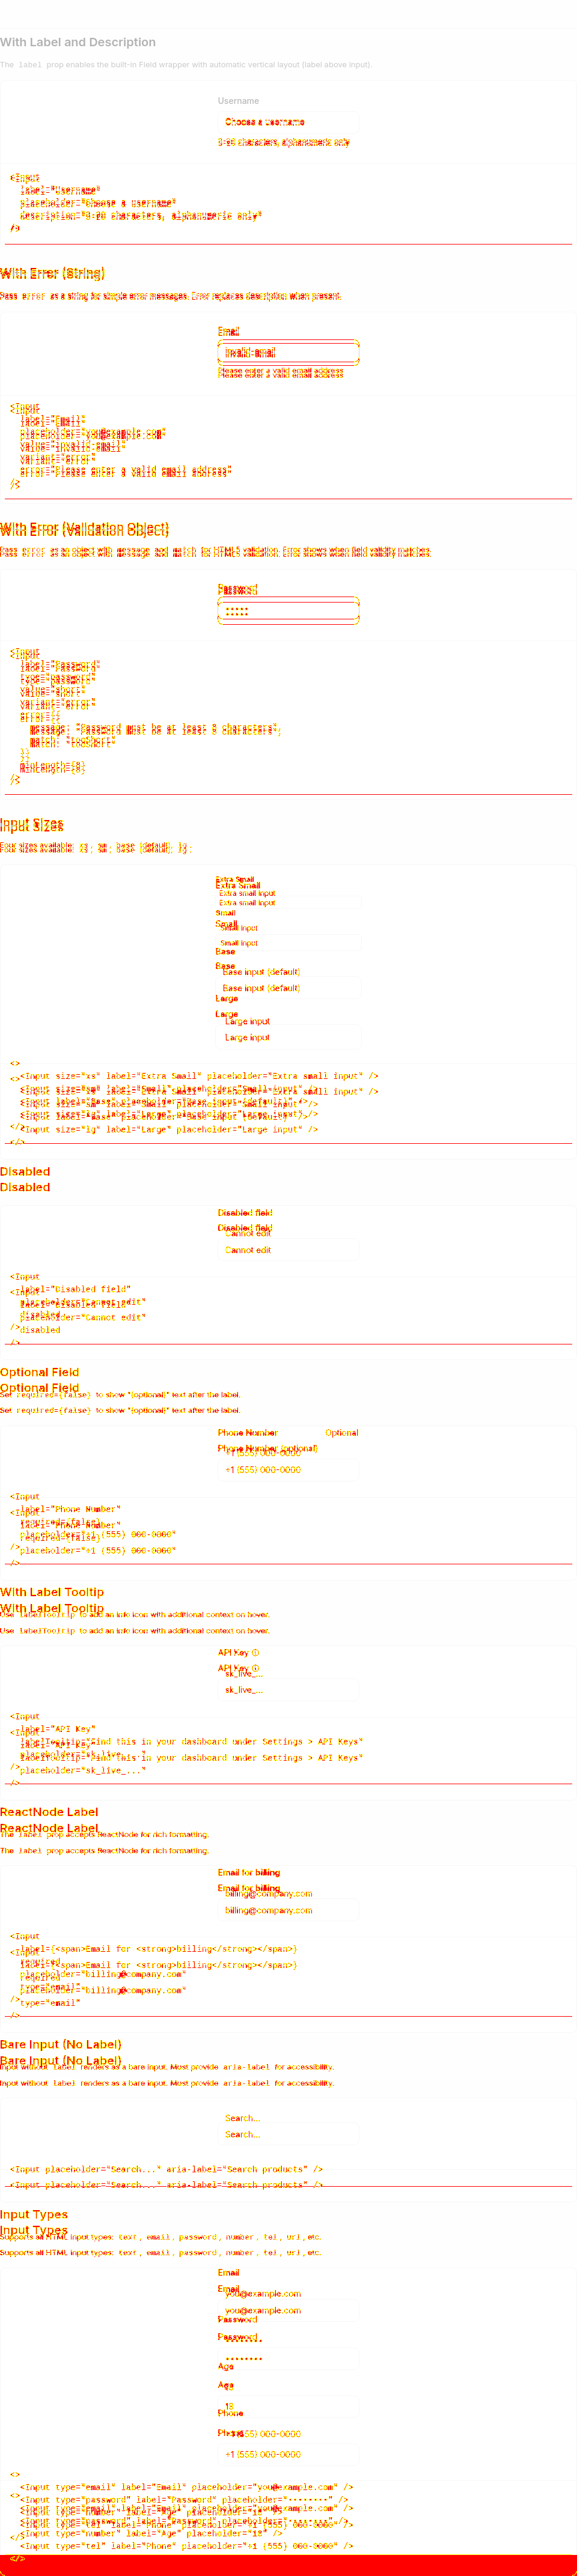Focus the 'Base input (default)' field

coord(288,988)
